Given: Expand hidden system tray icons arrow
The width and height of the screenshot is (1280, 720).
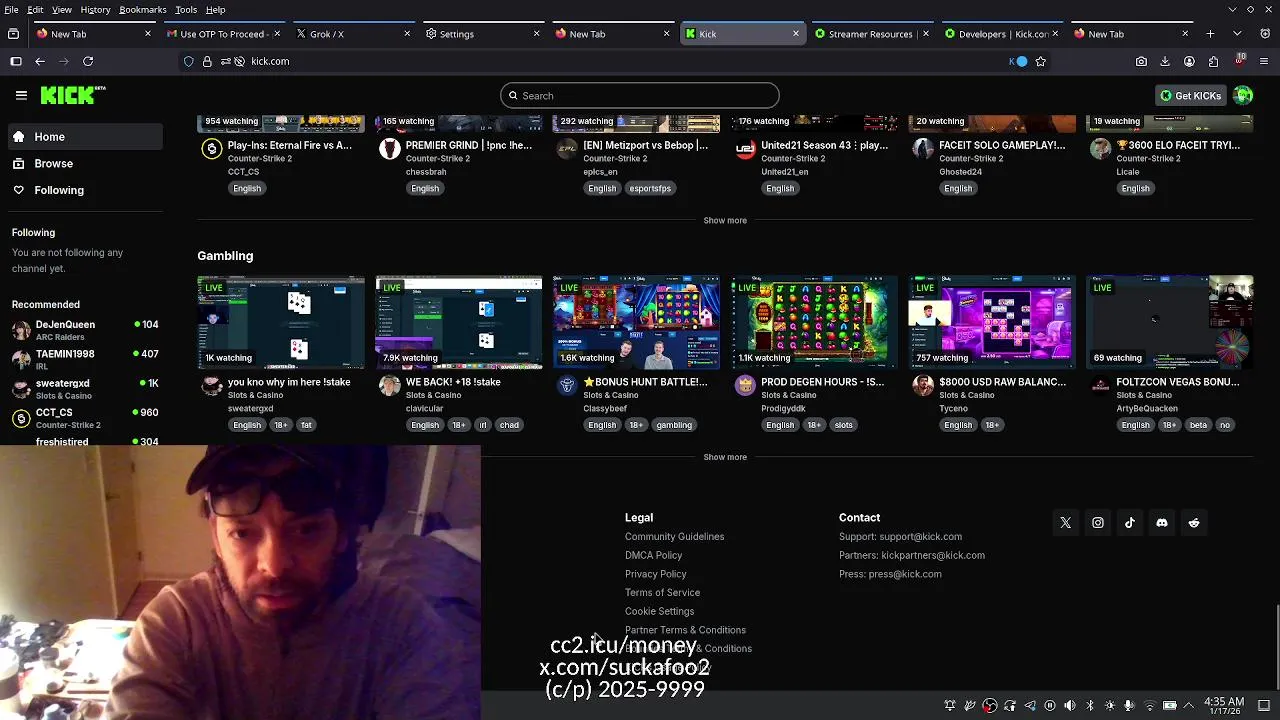Looking at the screenshot, I should click(x=1189, y=705).
